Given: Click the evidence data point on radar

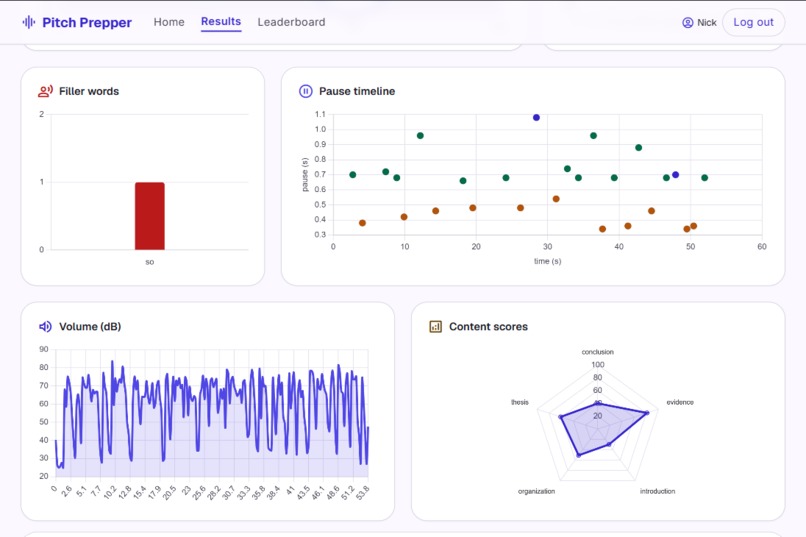Looking at the screenshot, I should point(647,413).
